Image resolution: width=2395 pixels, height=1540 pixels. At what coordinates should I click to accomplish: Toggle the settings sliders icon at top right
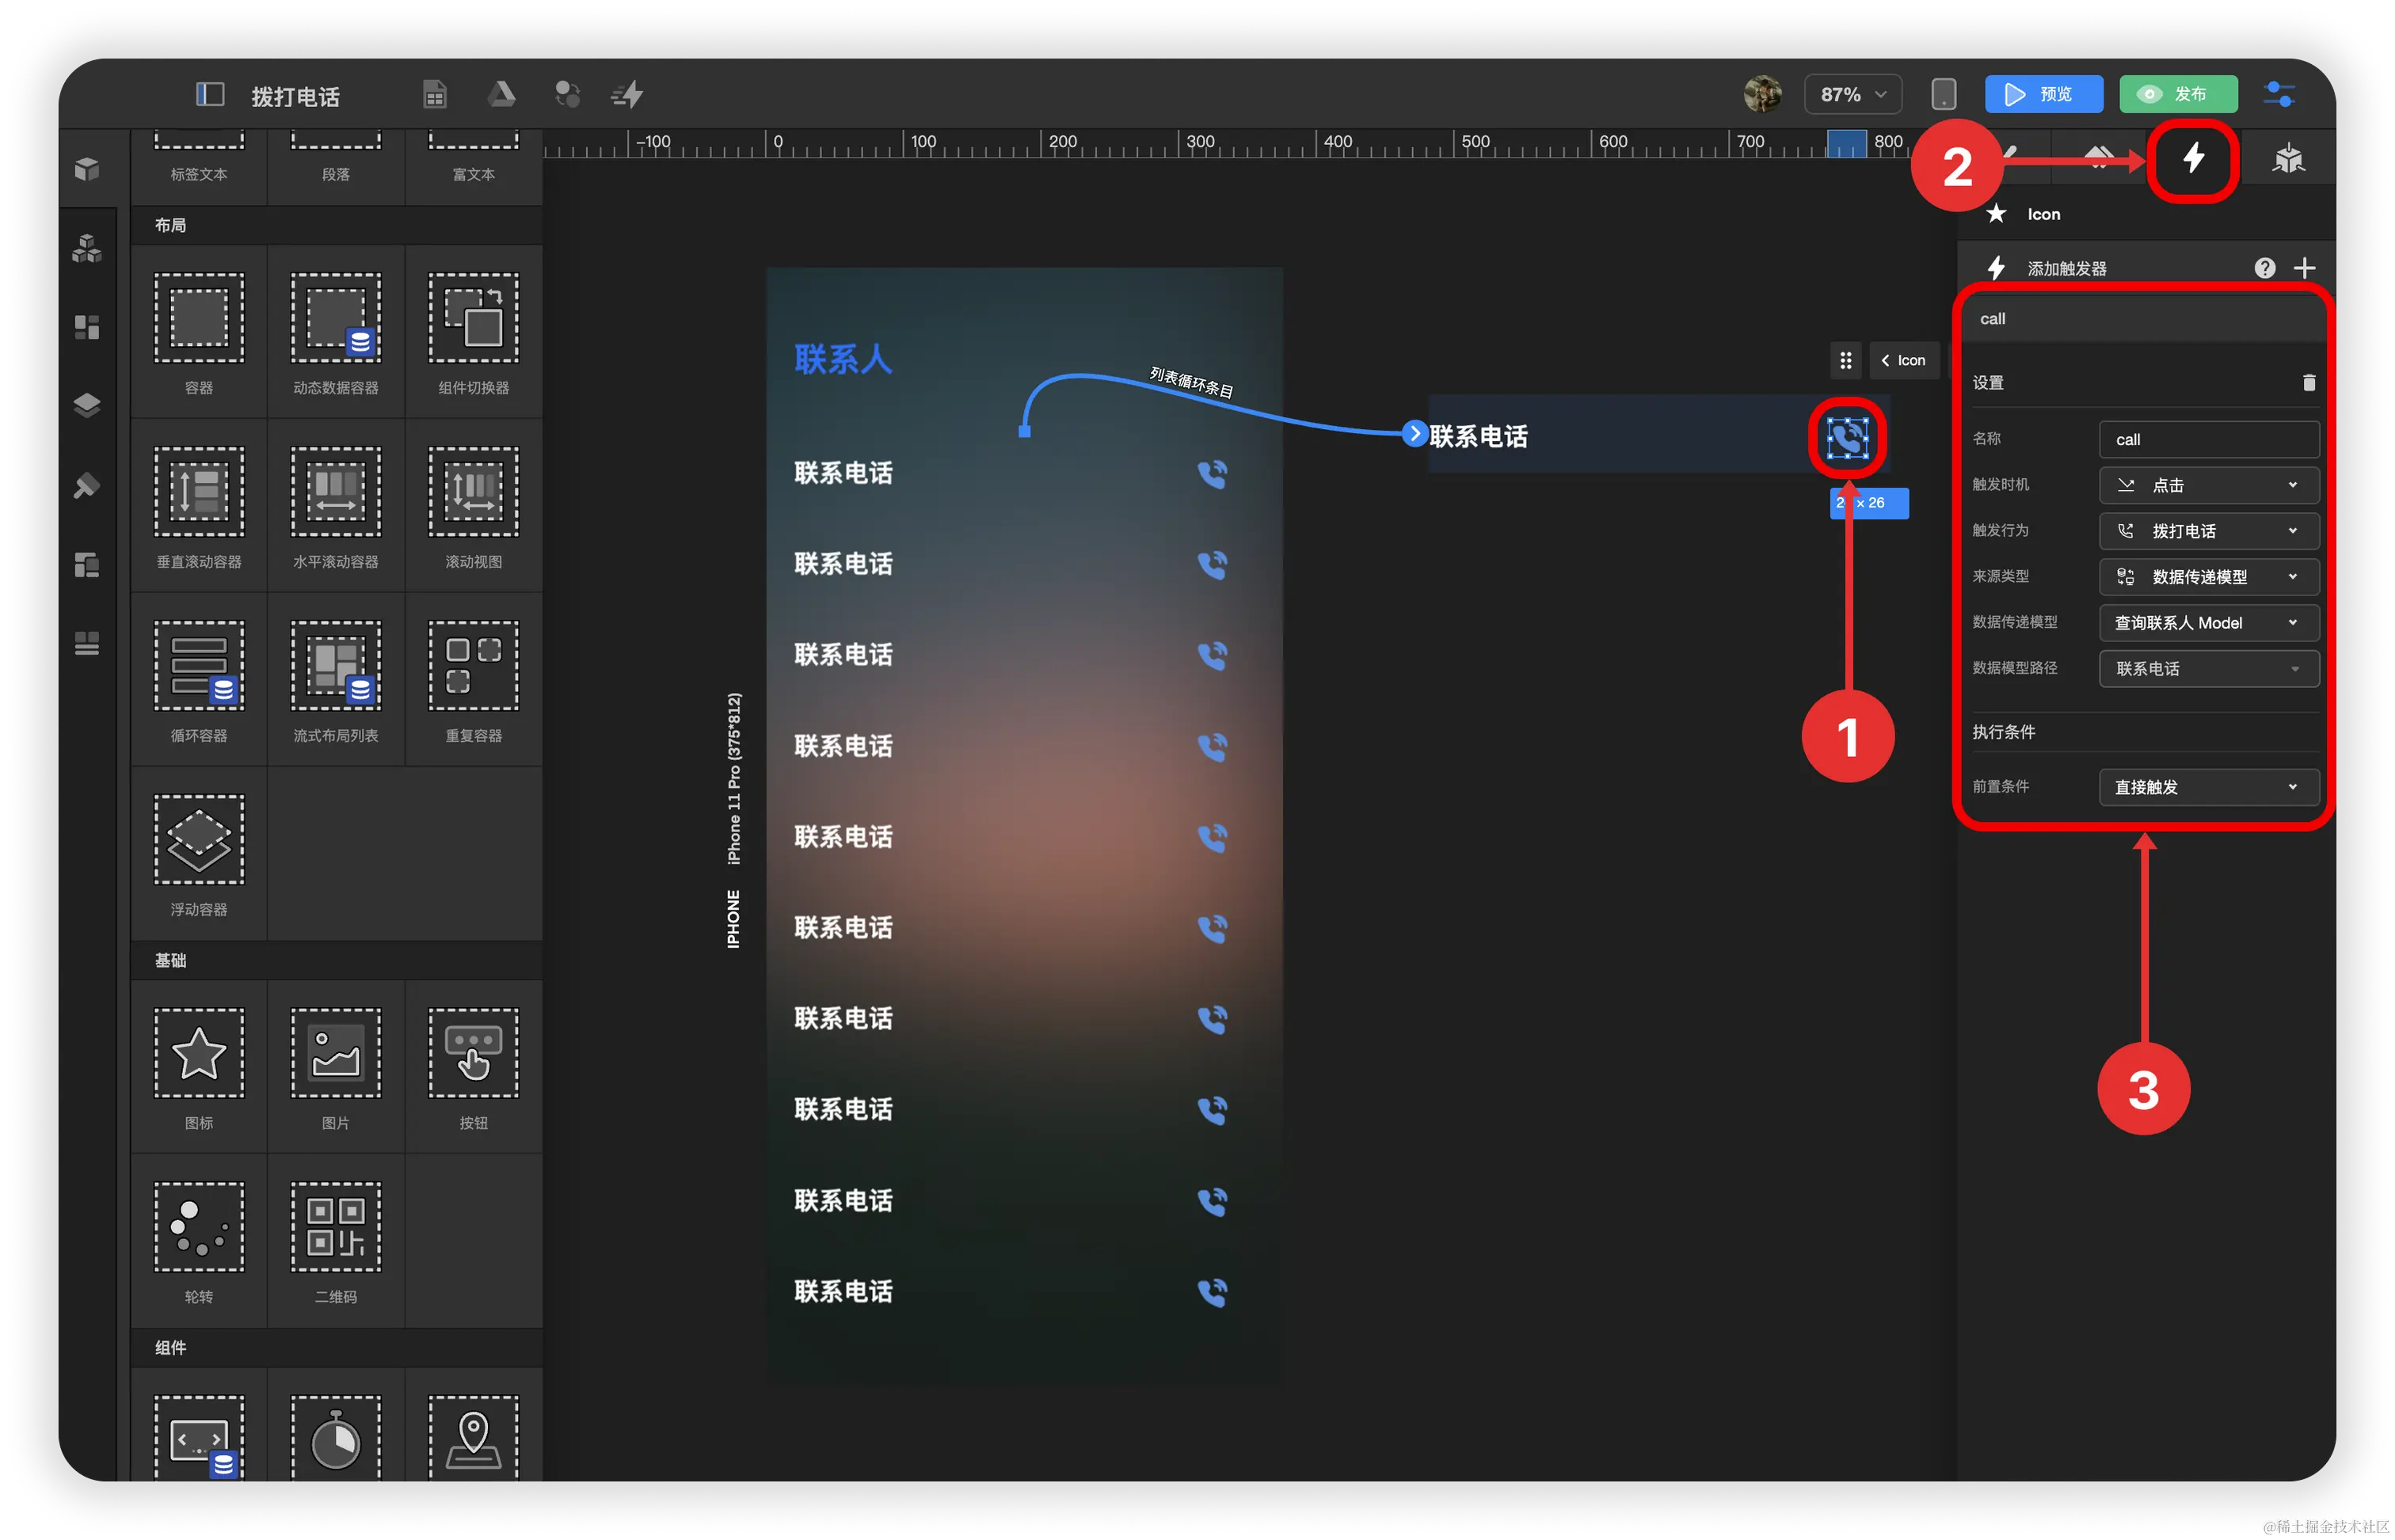2279,95
